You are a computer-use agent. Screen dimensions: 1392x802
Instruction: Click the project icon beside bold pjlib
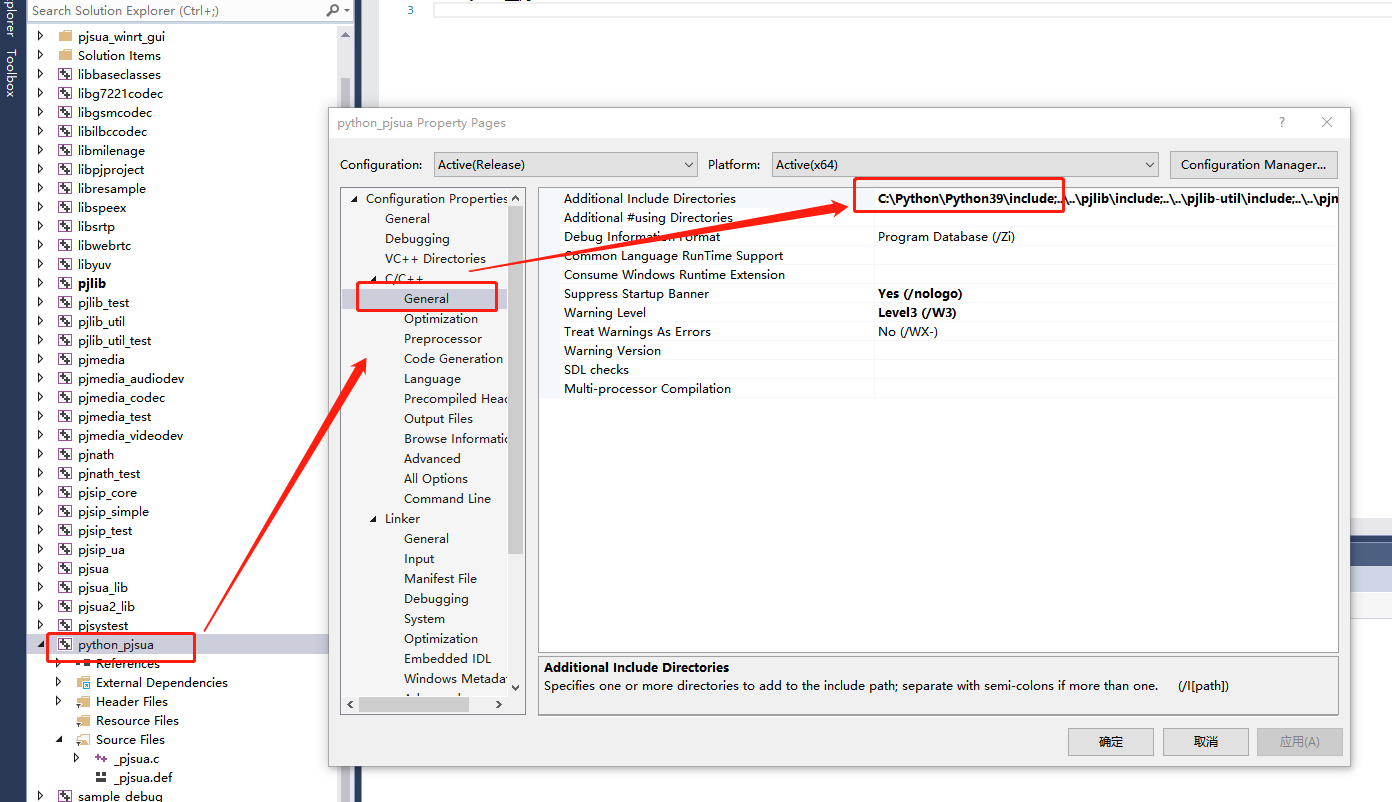point(65,283)
